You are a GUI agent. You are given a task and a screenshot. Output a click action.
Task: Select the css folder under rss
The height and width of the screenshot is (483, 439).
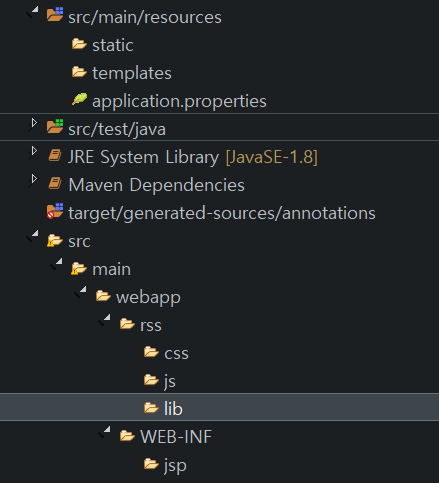point(166,353)
